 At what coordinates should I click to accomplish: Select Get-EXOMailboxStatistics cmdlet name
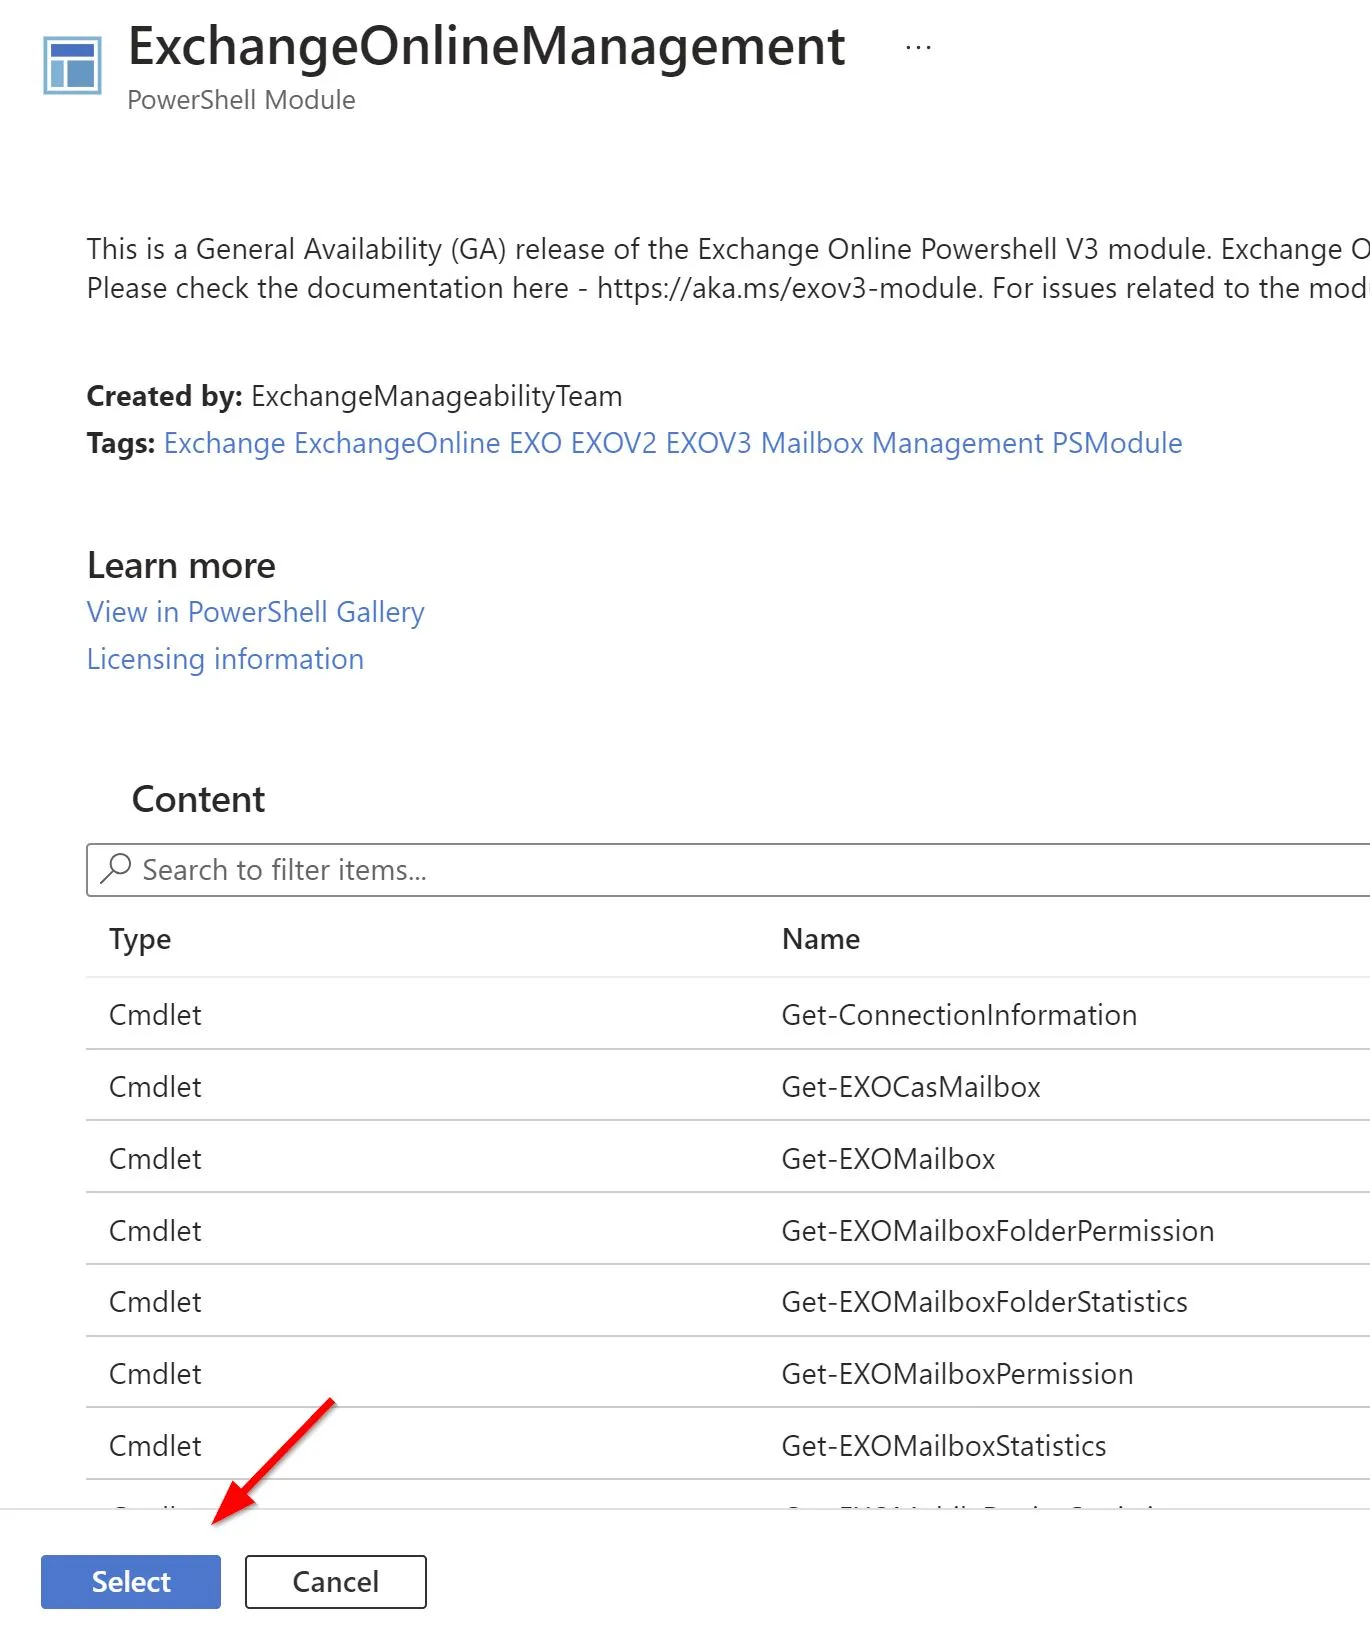coord(944,1446)
